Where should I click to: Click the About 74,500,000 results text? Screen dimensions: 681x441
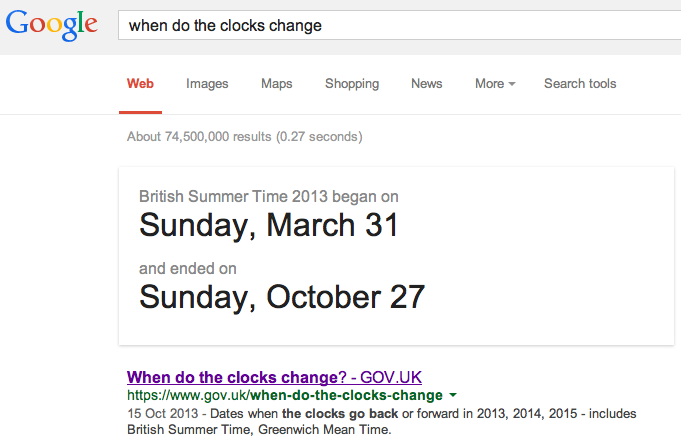pyautogui.click(x=245, y=136)
